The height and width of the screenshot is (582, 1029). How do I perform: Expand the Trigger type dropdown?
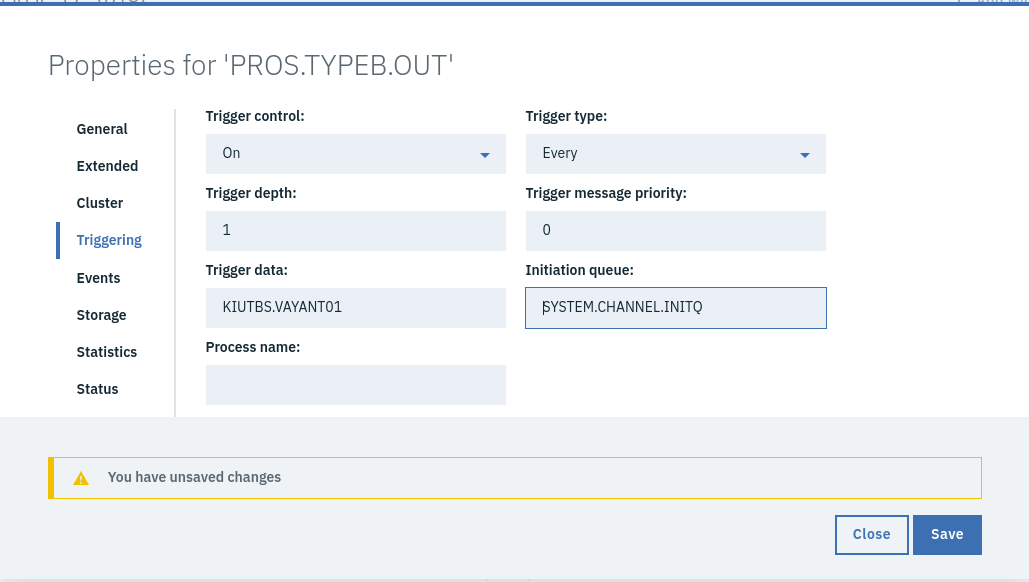(x=675, y=154)
